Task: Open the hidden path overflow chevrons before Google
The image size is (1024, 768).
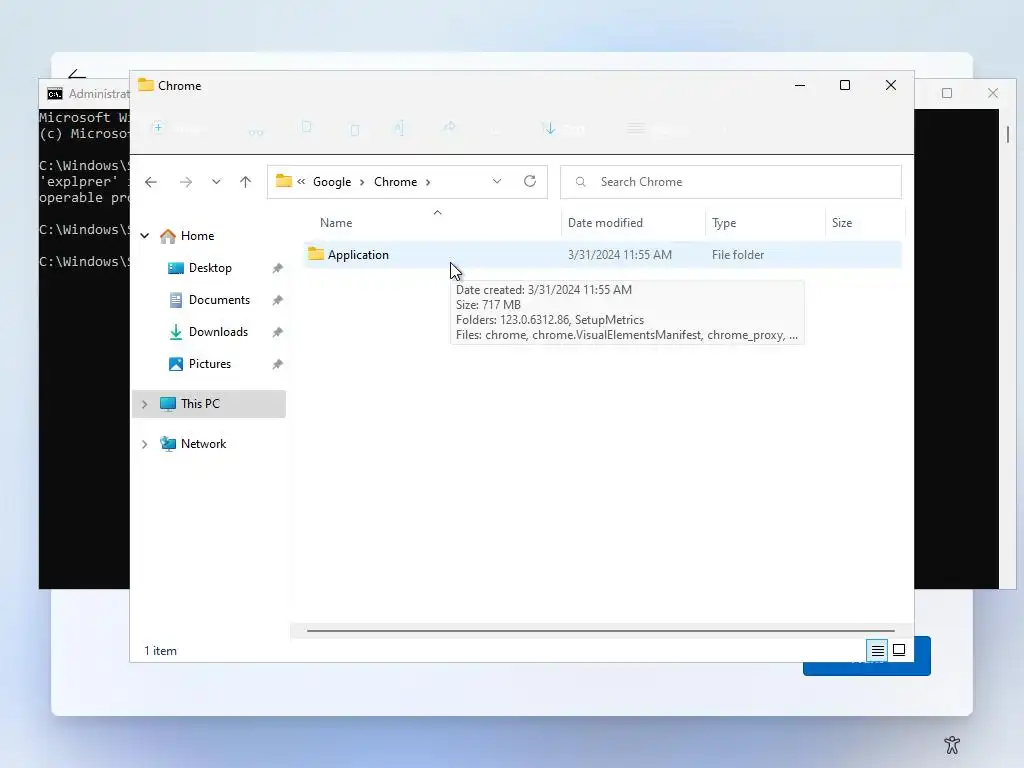Action: [x=301, y=182]
